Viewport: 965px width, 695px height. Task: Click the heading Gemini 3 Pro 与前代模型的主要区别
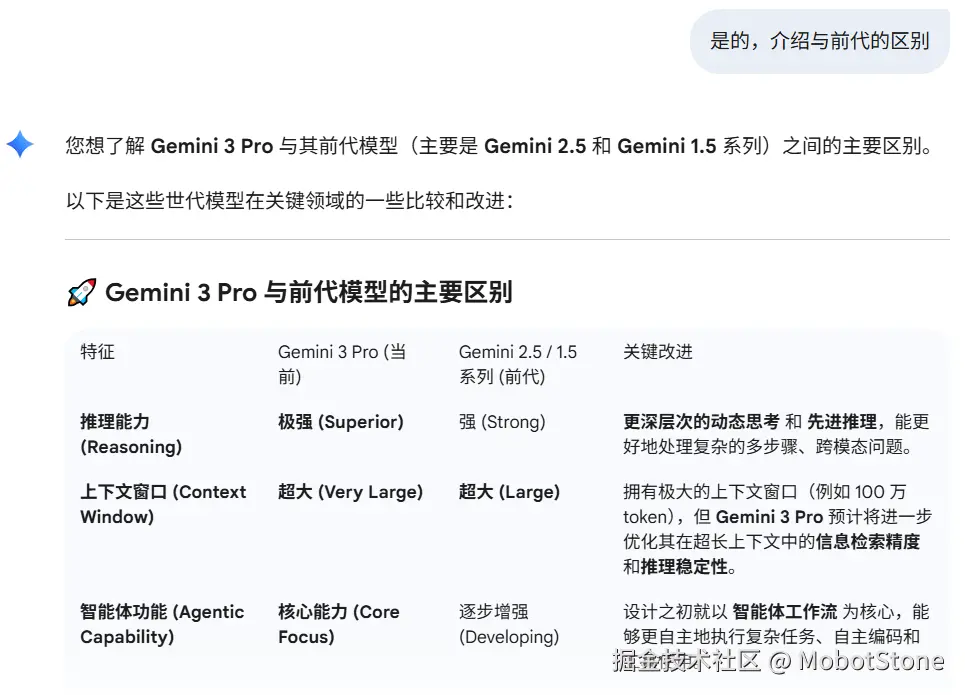(x=308, y=293)
